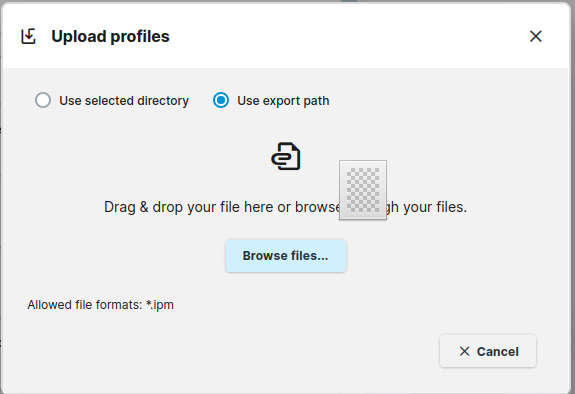Screen dimensions: 575x394
Task: Click the 'Use selected directory' label text
Action: [124, 101]
